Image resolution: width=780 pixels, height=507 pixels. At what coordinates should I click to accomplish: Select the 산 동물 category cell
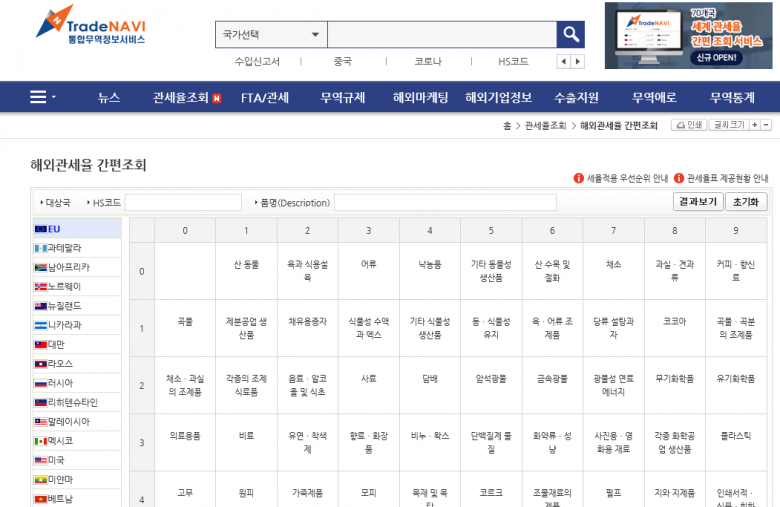coord(246,271)
